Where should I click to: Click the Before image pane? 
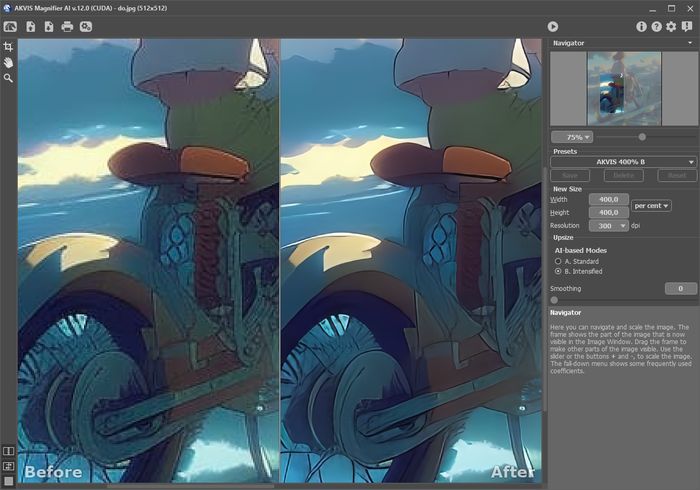(148, 261)
